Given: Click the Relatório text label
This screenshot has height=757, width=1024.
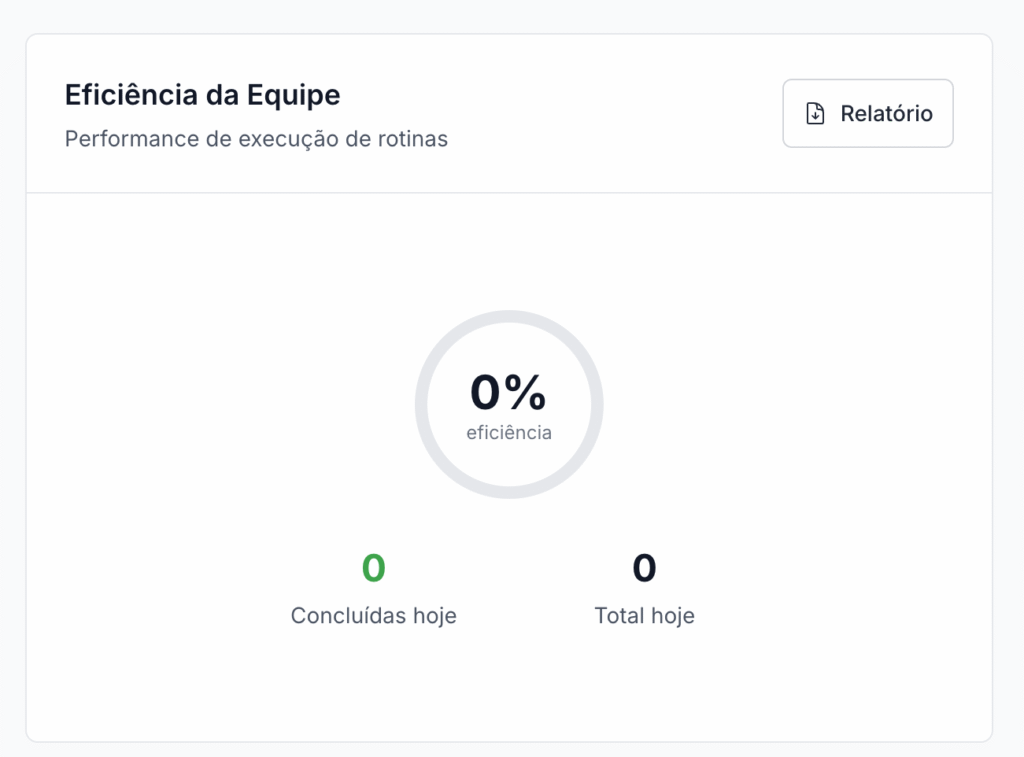Looking at the screenshot, I should point(886,114).
